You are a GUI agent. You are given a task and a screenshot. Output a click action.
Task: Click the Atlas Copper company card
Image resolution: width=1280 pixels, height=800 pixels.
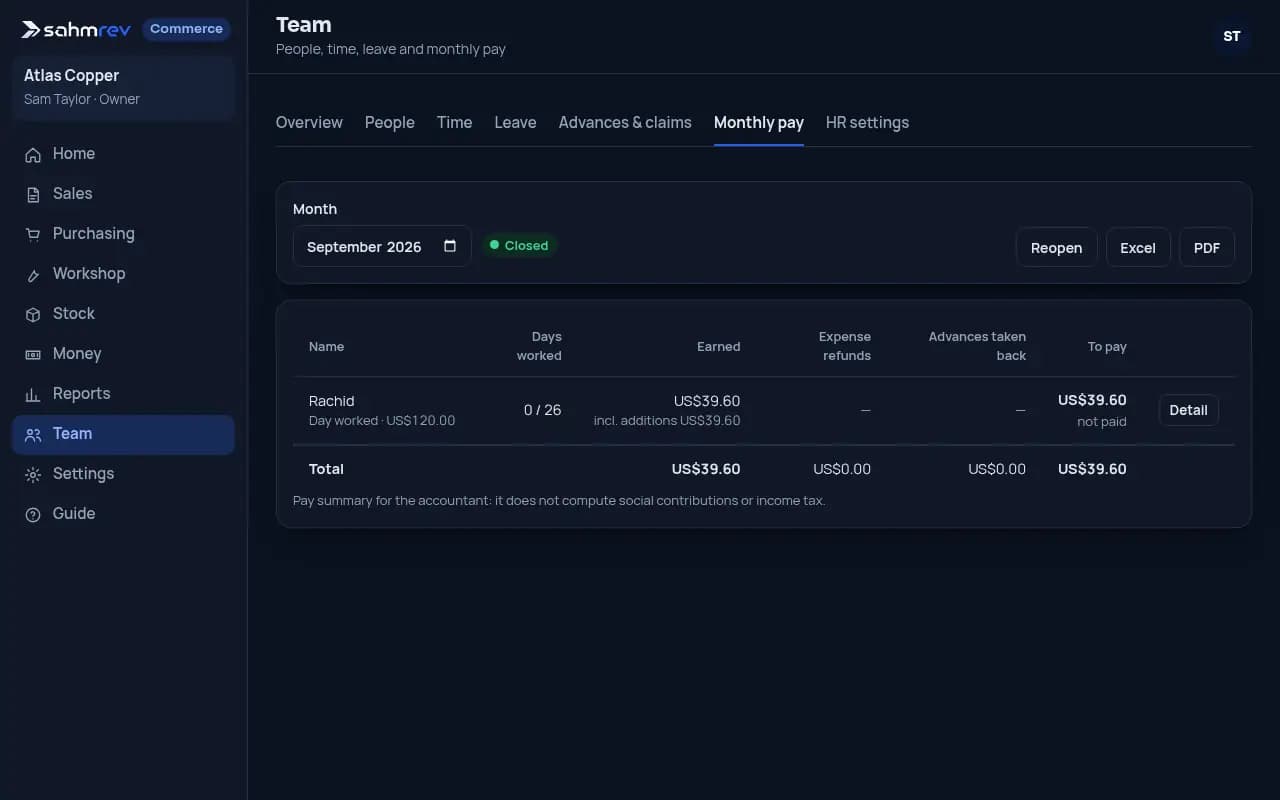point(124,87)
